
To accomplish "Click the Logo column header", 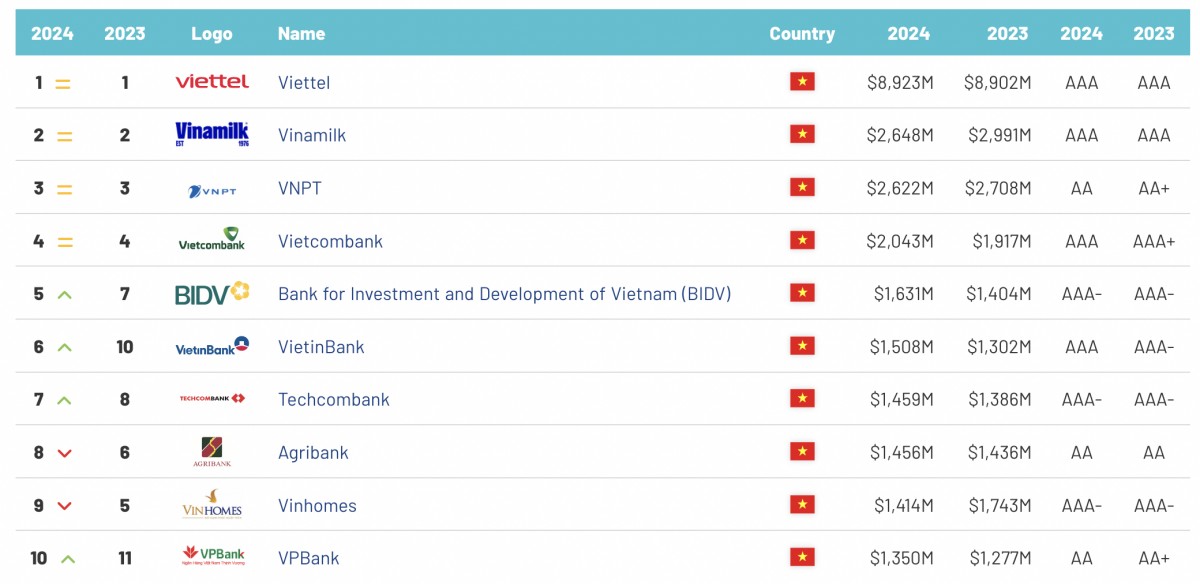I will (212, 34).
